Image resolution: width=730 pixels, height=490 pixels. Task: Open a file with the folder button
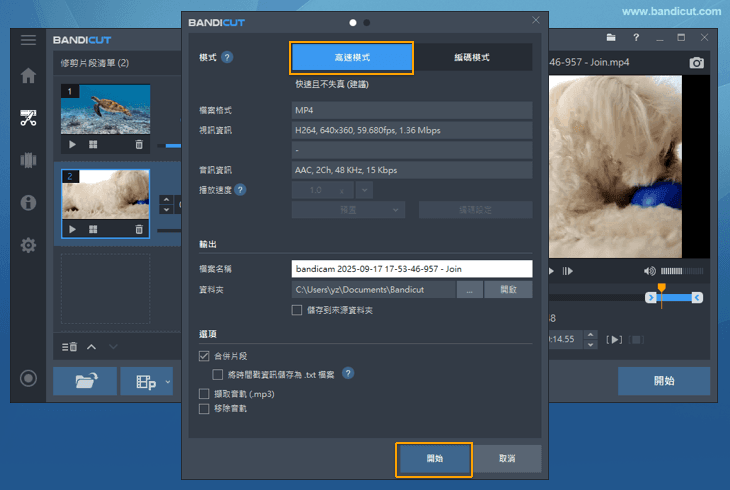pos(85,381)
